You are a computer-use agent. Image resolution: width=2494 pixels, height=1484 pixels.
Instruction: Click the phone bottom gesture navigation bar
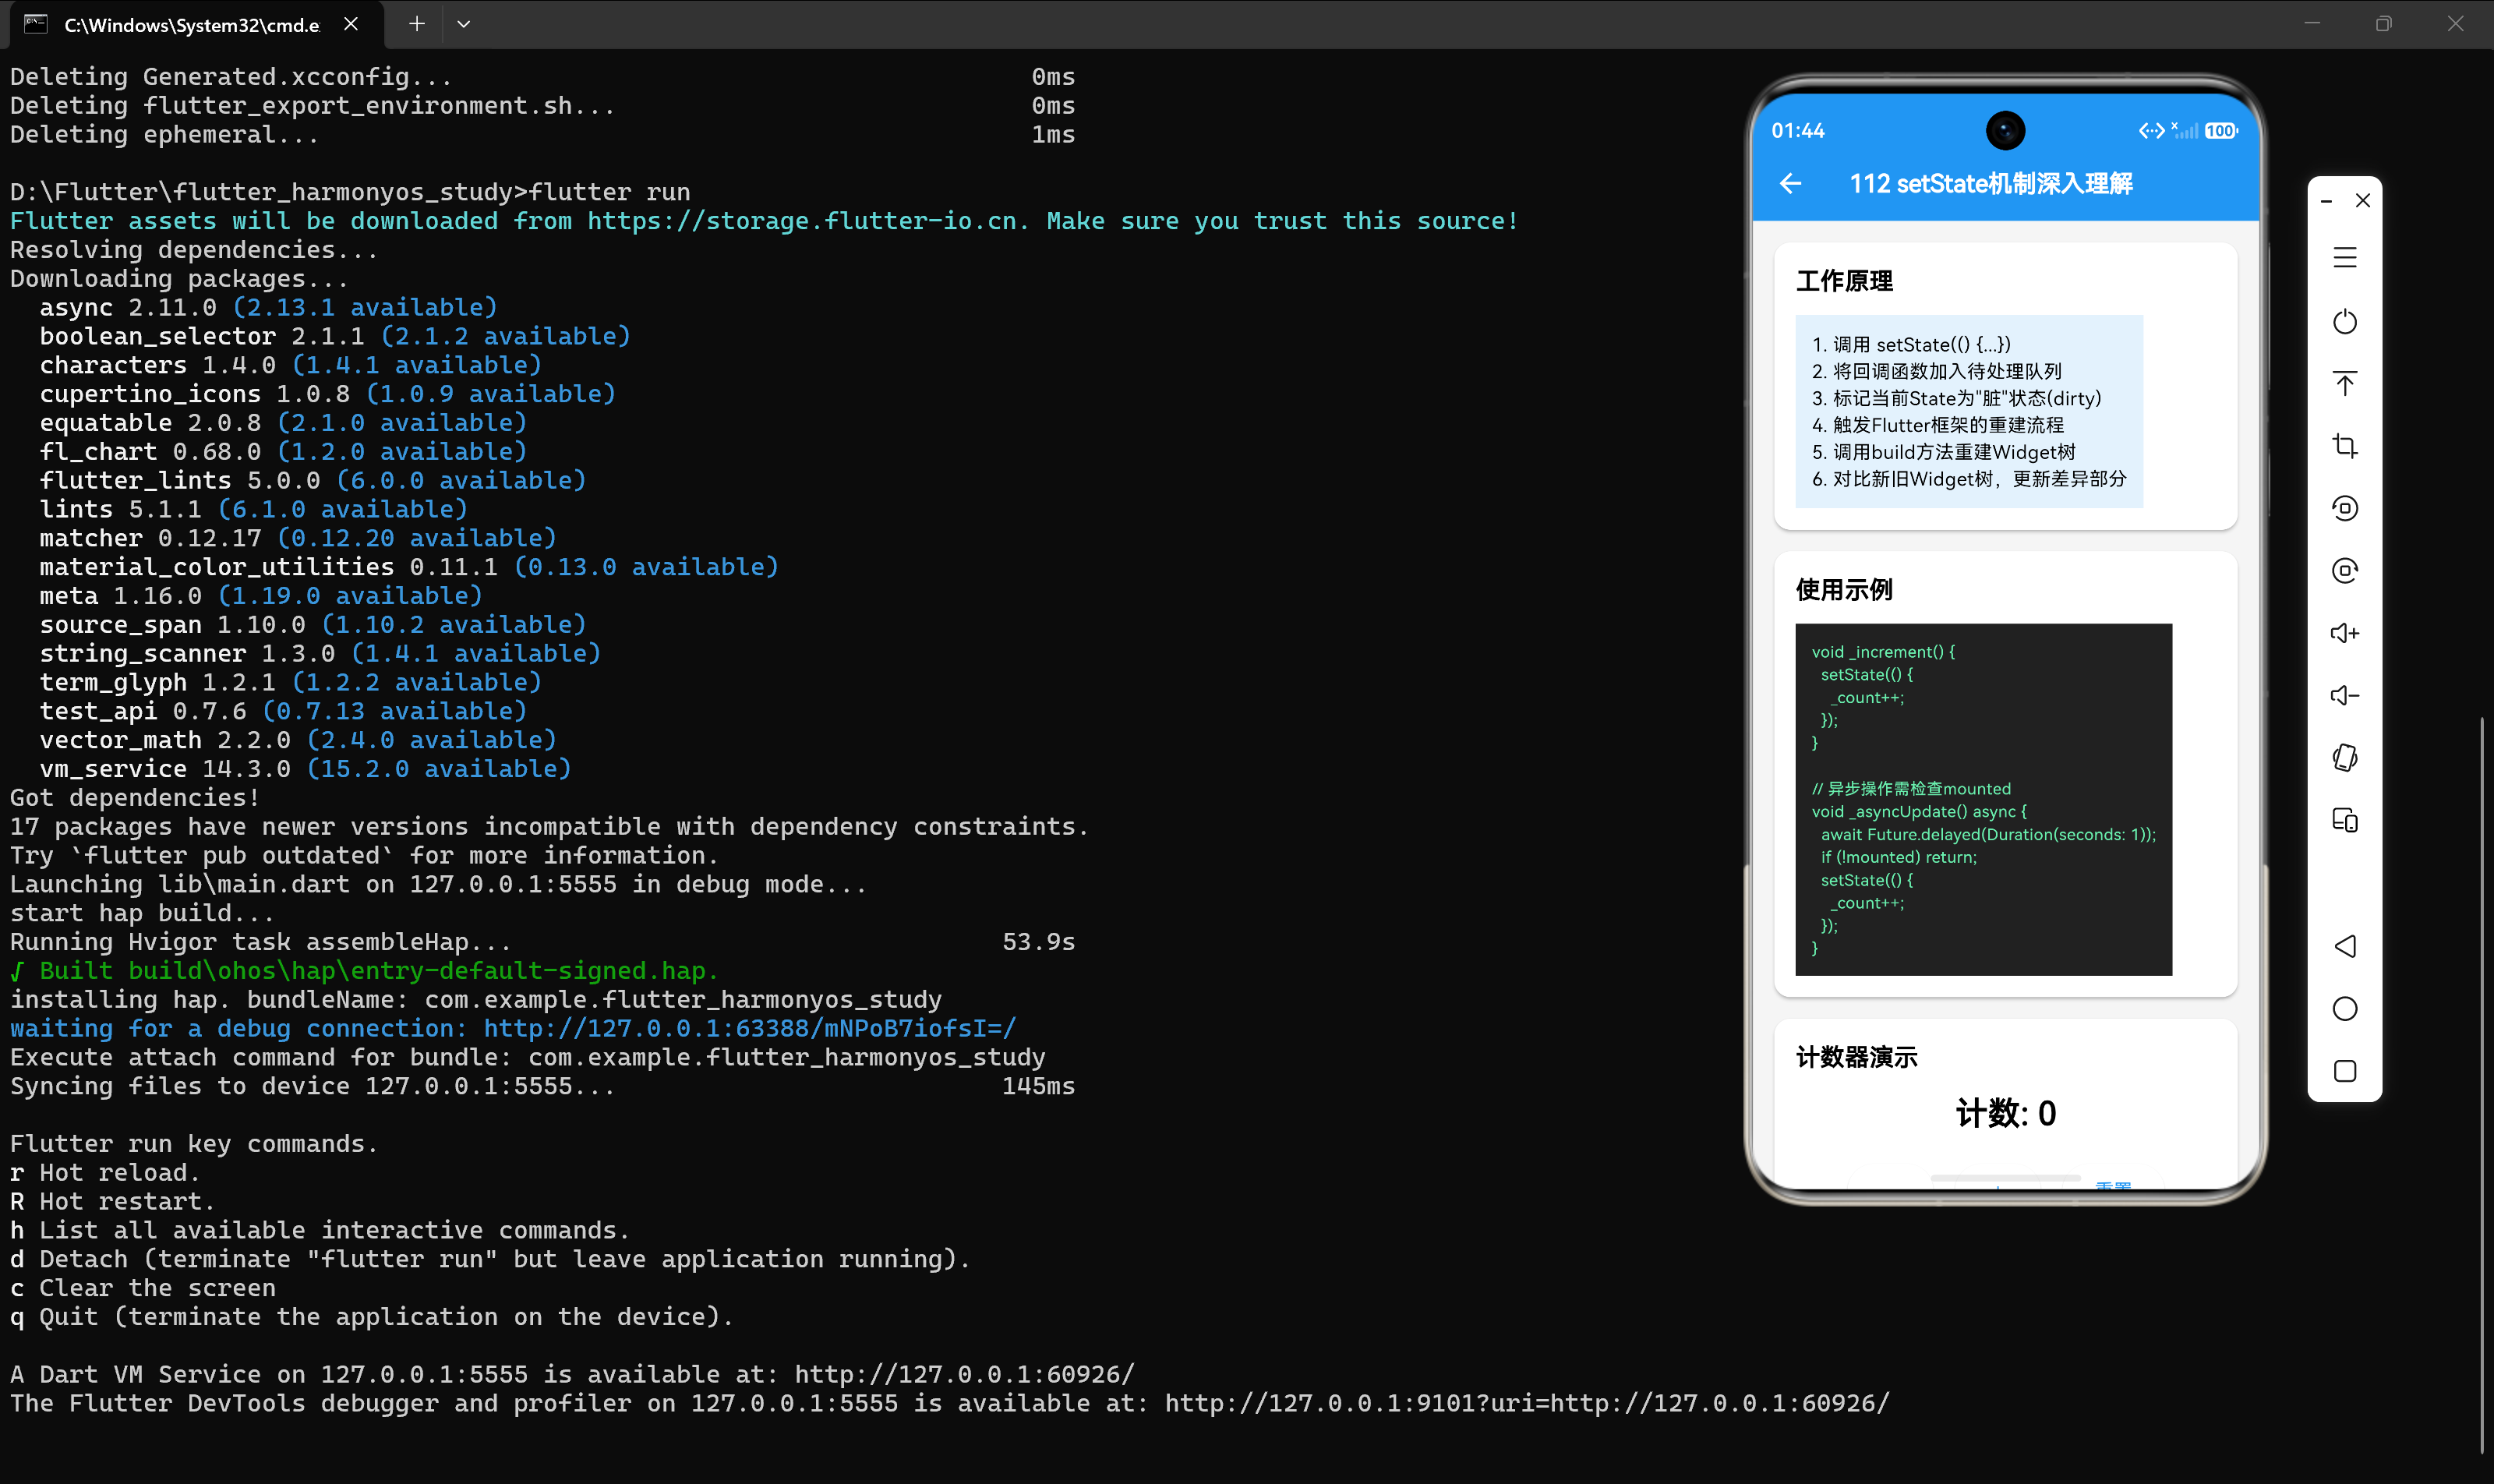(2005, 1178)
